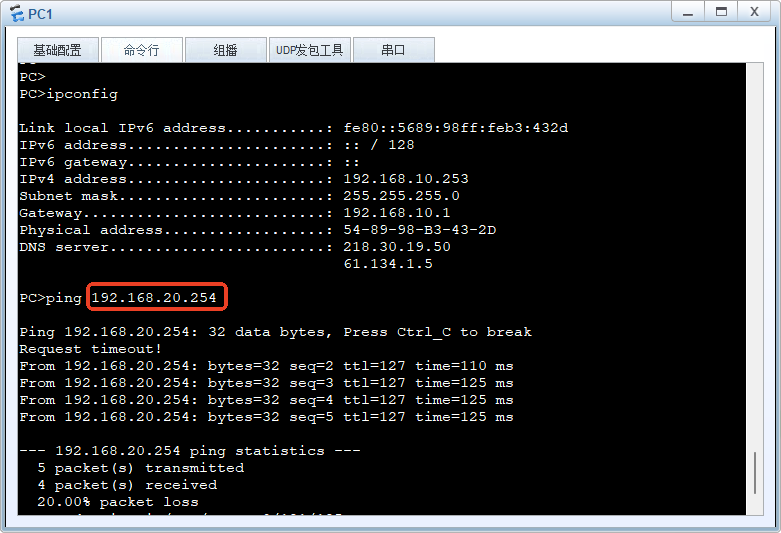The image size is (781, 533).
Task: Switch to the 基础配置 tab
Action: (58, 50)
